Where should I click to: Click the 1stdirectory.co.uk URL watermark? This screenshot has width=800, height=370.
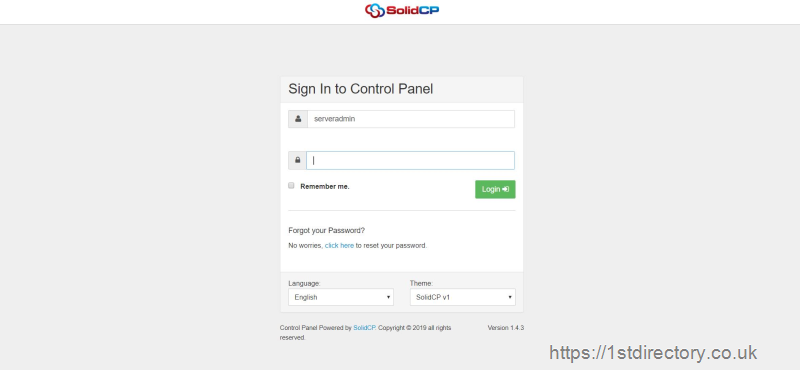pos(653,353)
